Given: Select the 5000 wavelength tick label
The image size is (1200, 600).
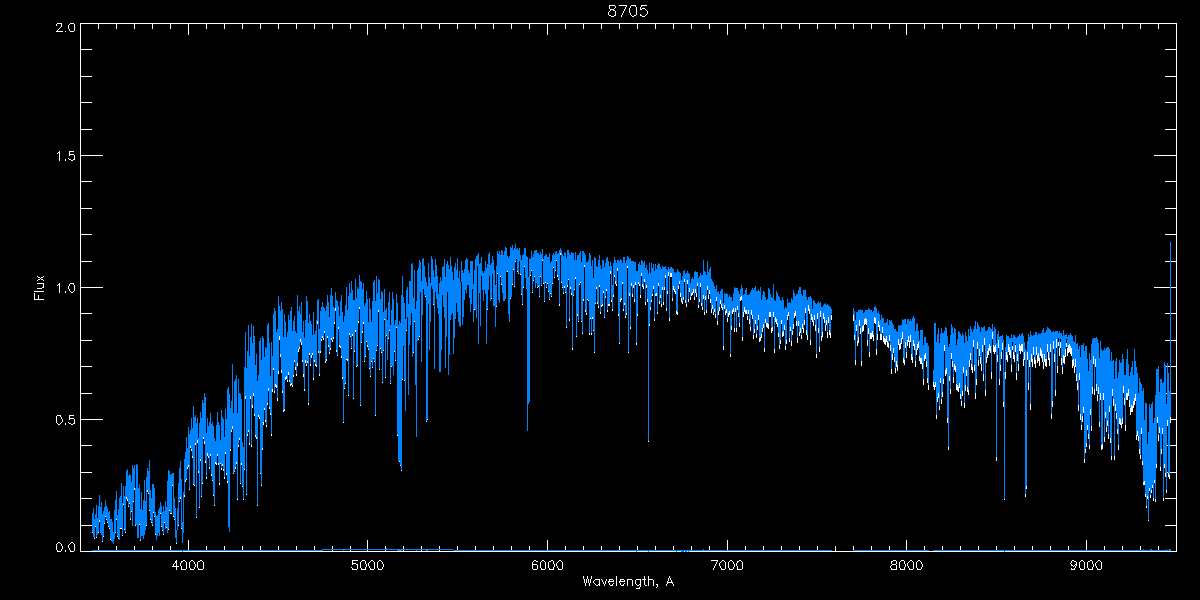Looking at the screenshot, I should point(368,565).
